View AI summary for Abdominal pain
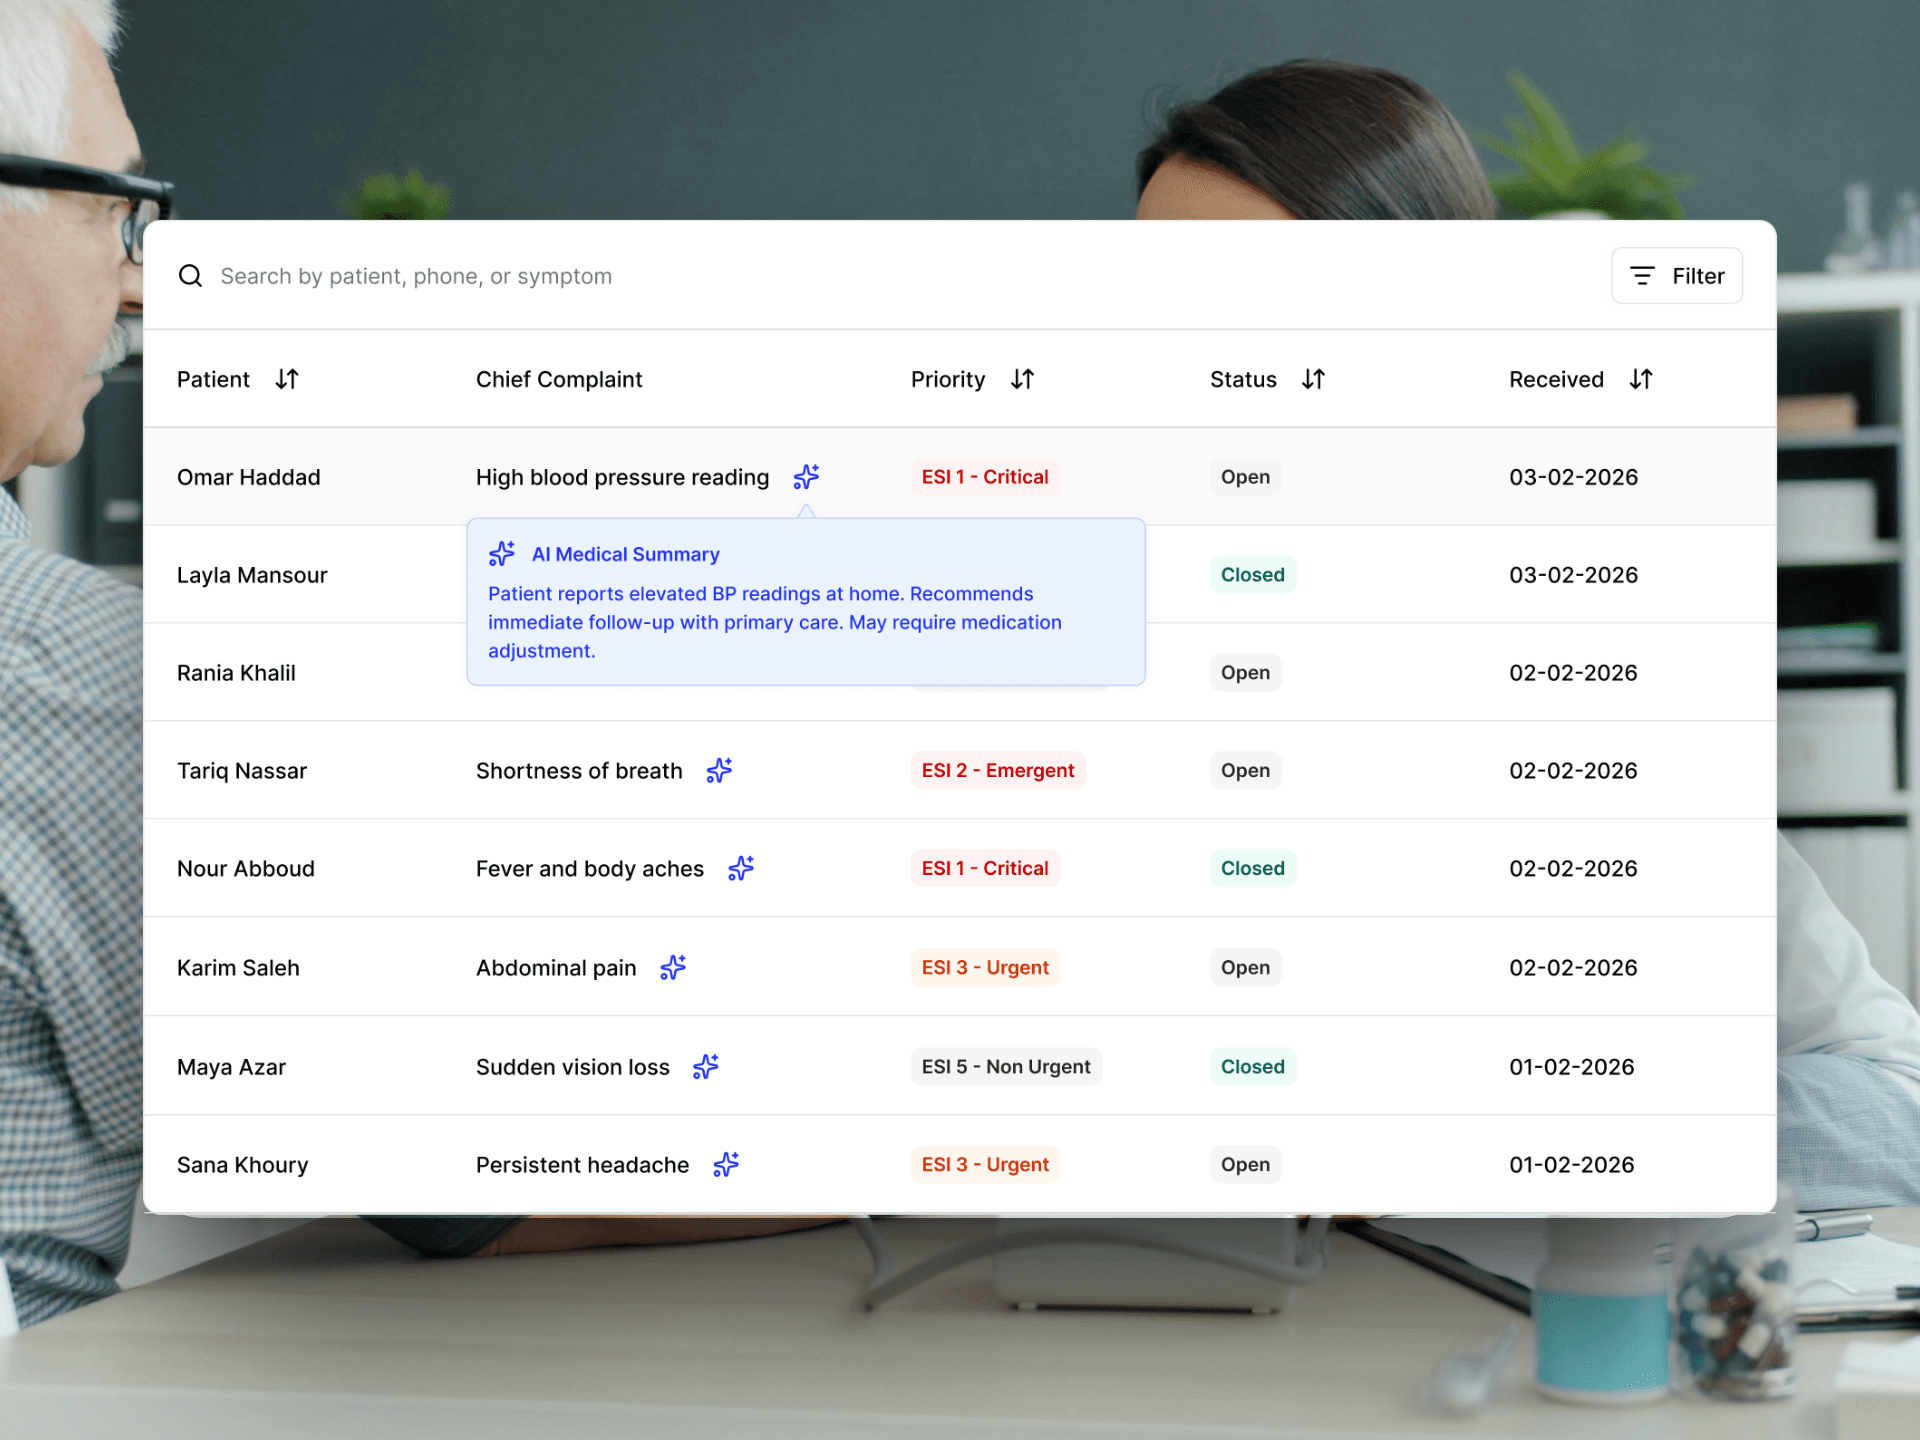1920x1440 pixels. tap(673, 967)
